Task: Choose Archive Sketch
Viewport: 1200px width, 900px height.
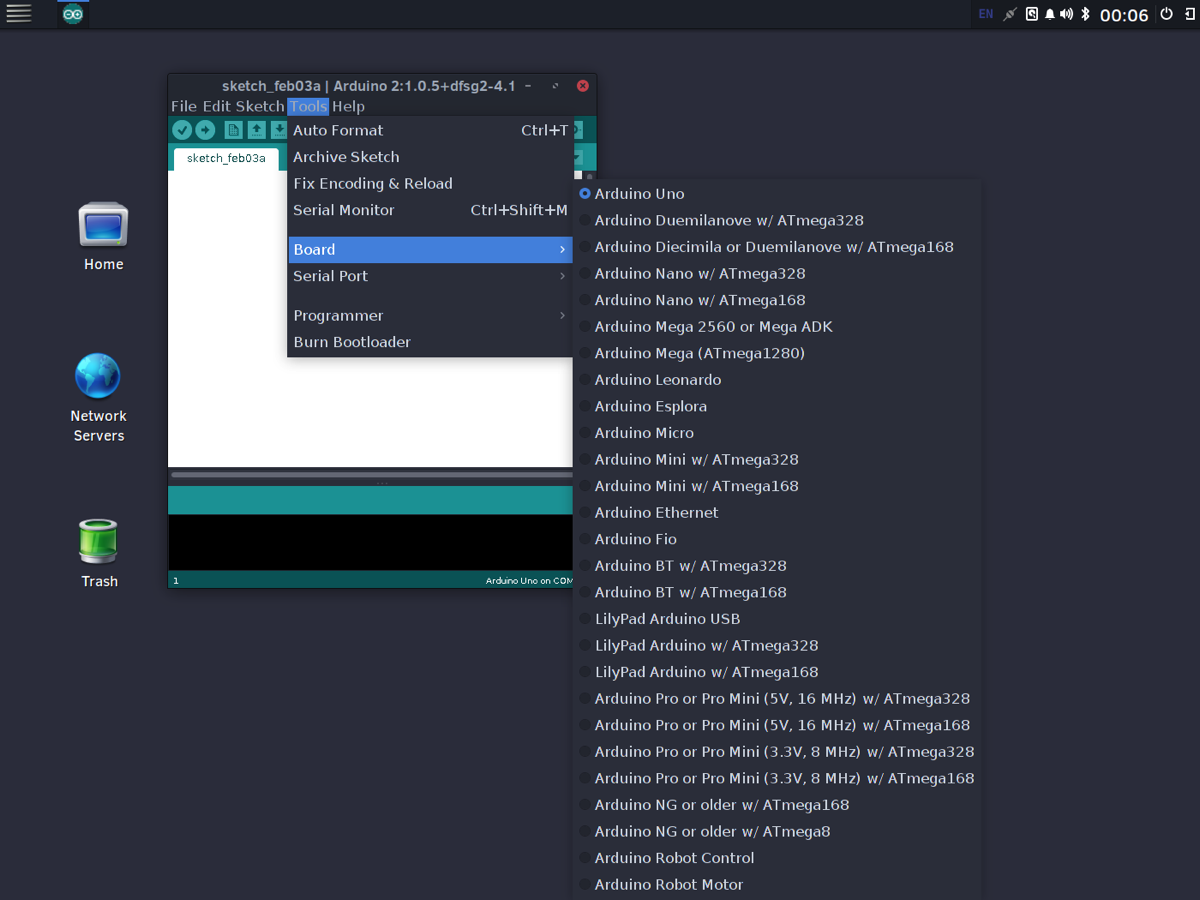Action: coord(430,157)
